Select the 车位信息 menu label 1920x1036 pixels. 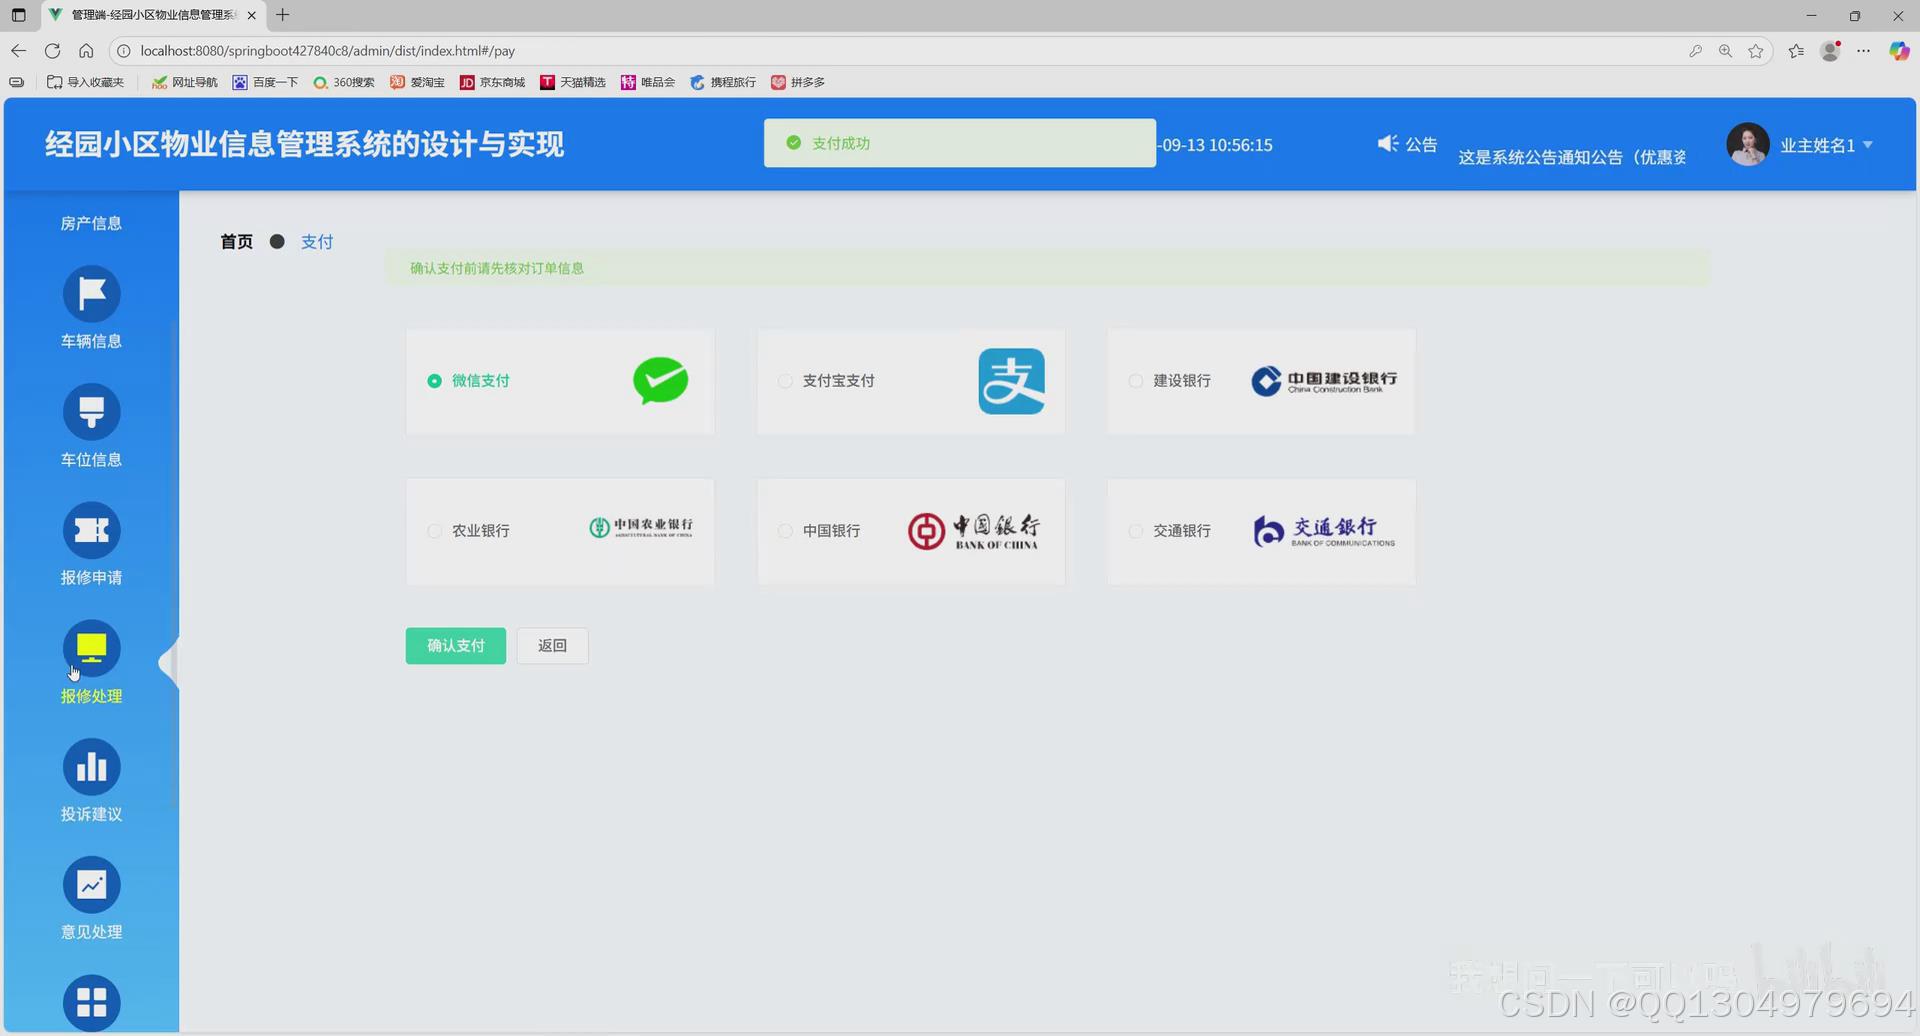point(91,459)
